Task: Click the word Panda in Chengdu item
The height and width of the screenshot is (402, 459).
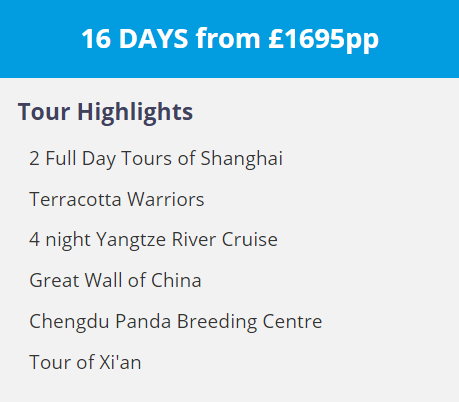Action: (x=143, y=321)
